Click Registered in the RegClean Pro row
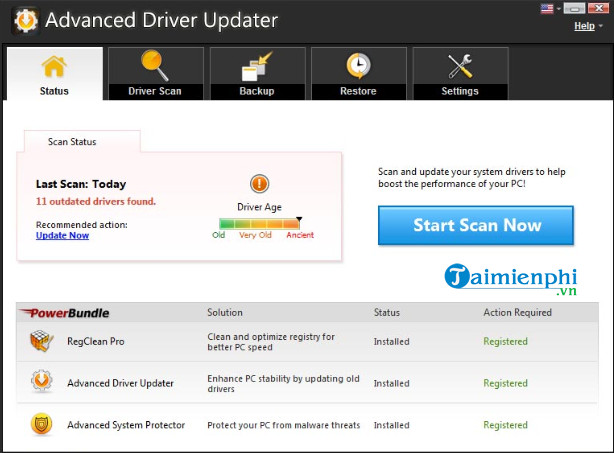The height and width of the screenshot is (453, 614). tap(506, 341)
